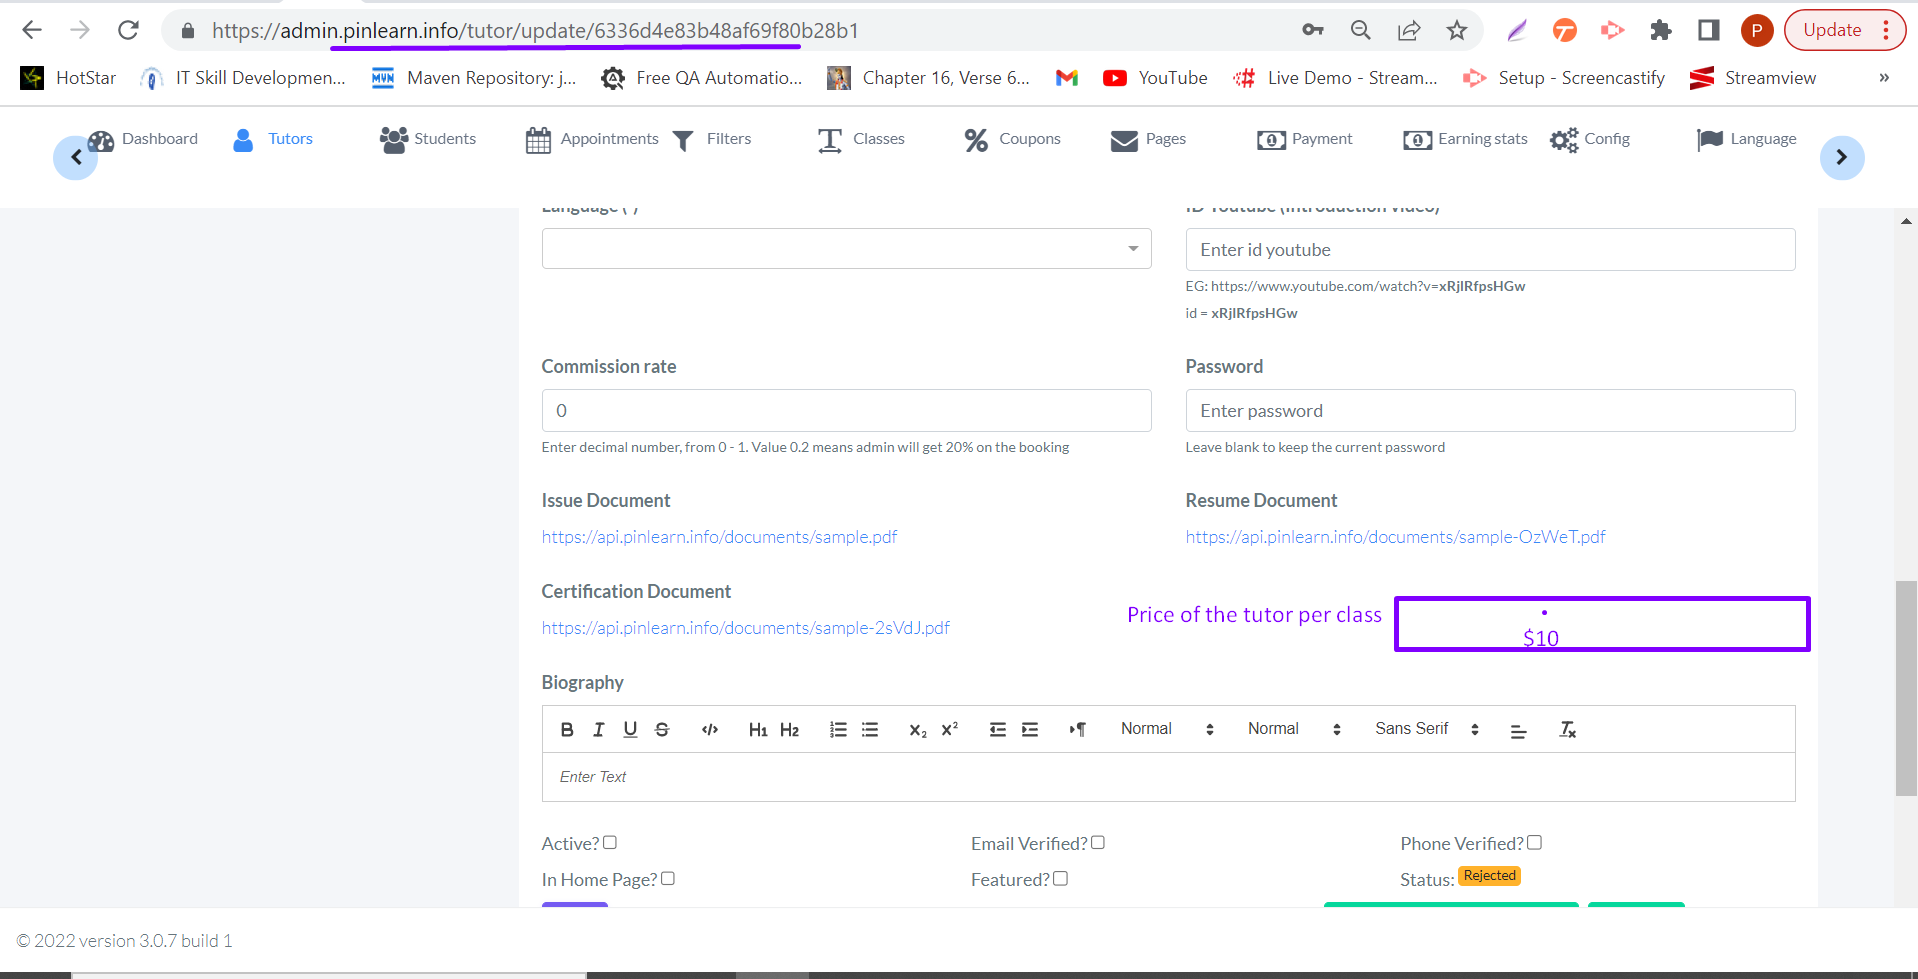Open saved passwords key icon in address bar
1918x979 pixels.
(1313, 30)
